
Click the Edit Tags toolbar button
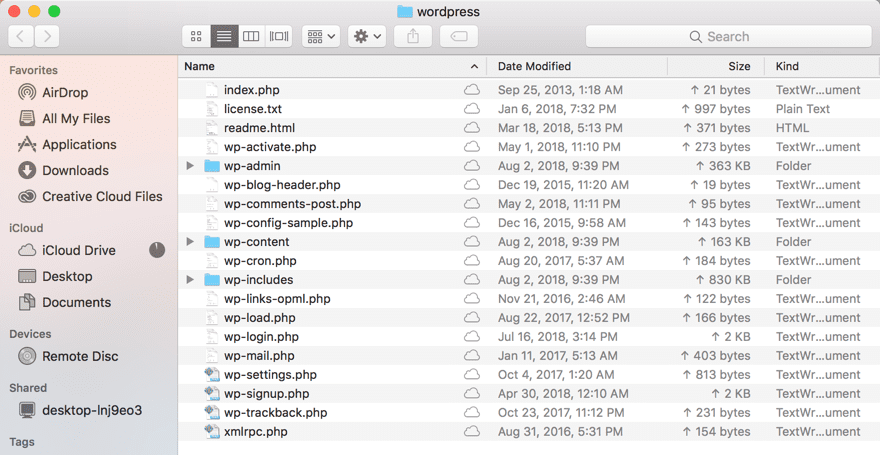pos(458,36)
